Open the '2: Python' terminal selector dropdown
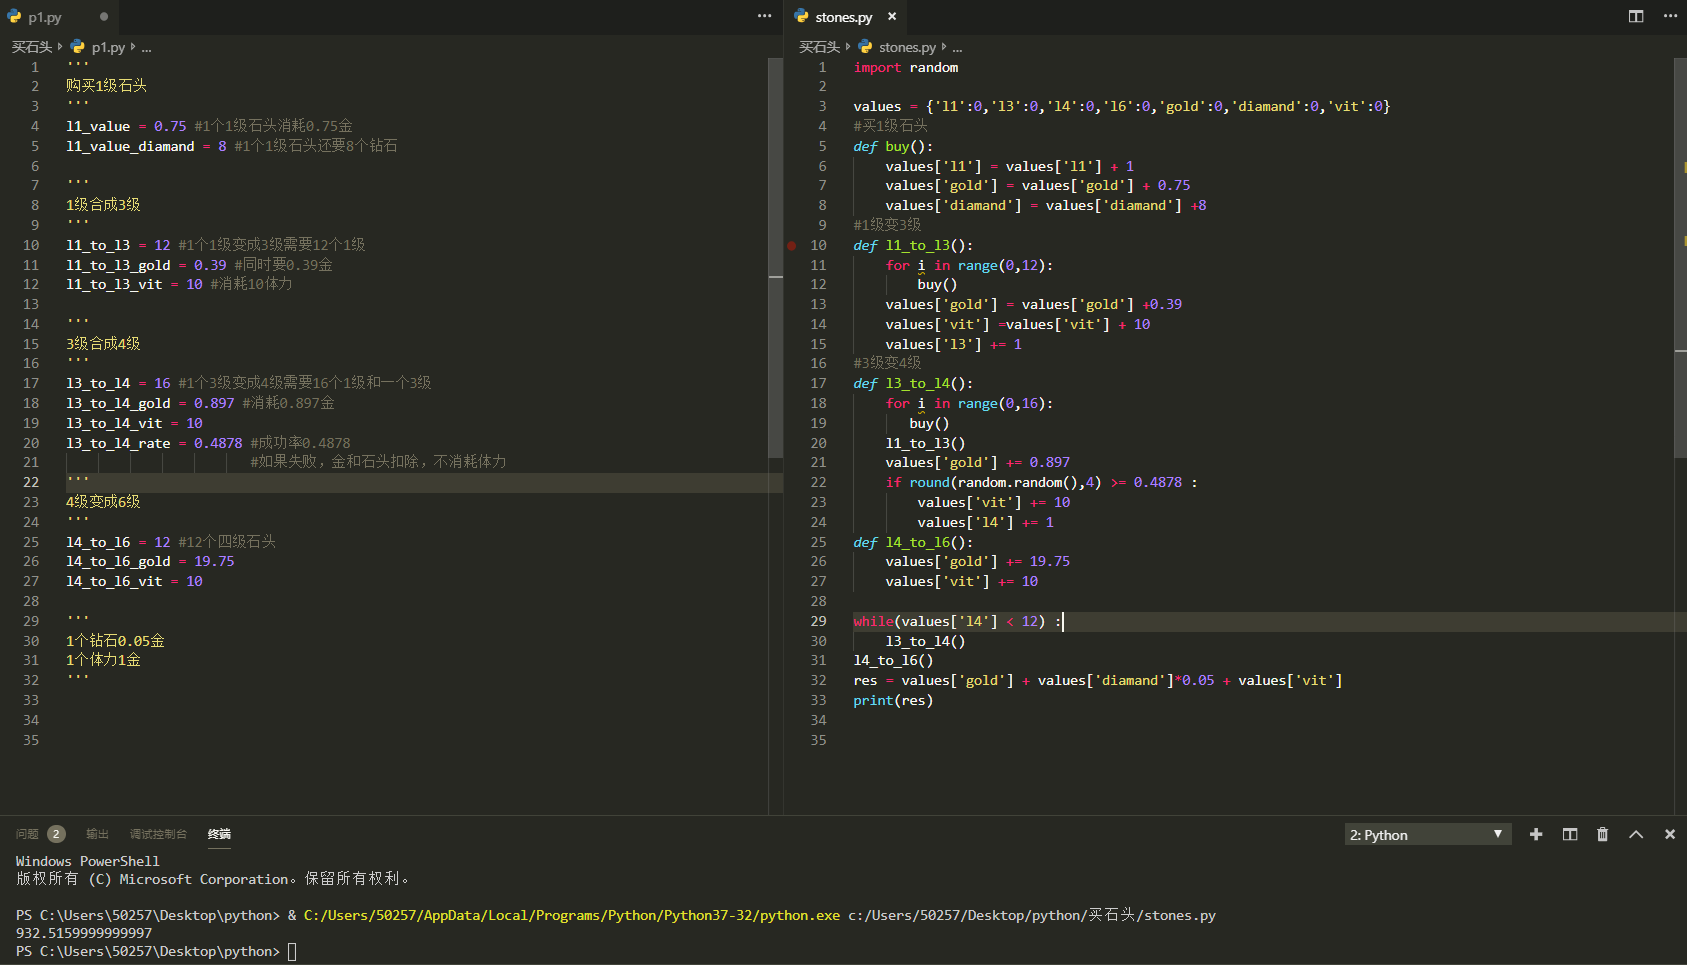The height and width of the screenshot is (965, 1687). [1426, 835]
